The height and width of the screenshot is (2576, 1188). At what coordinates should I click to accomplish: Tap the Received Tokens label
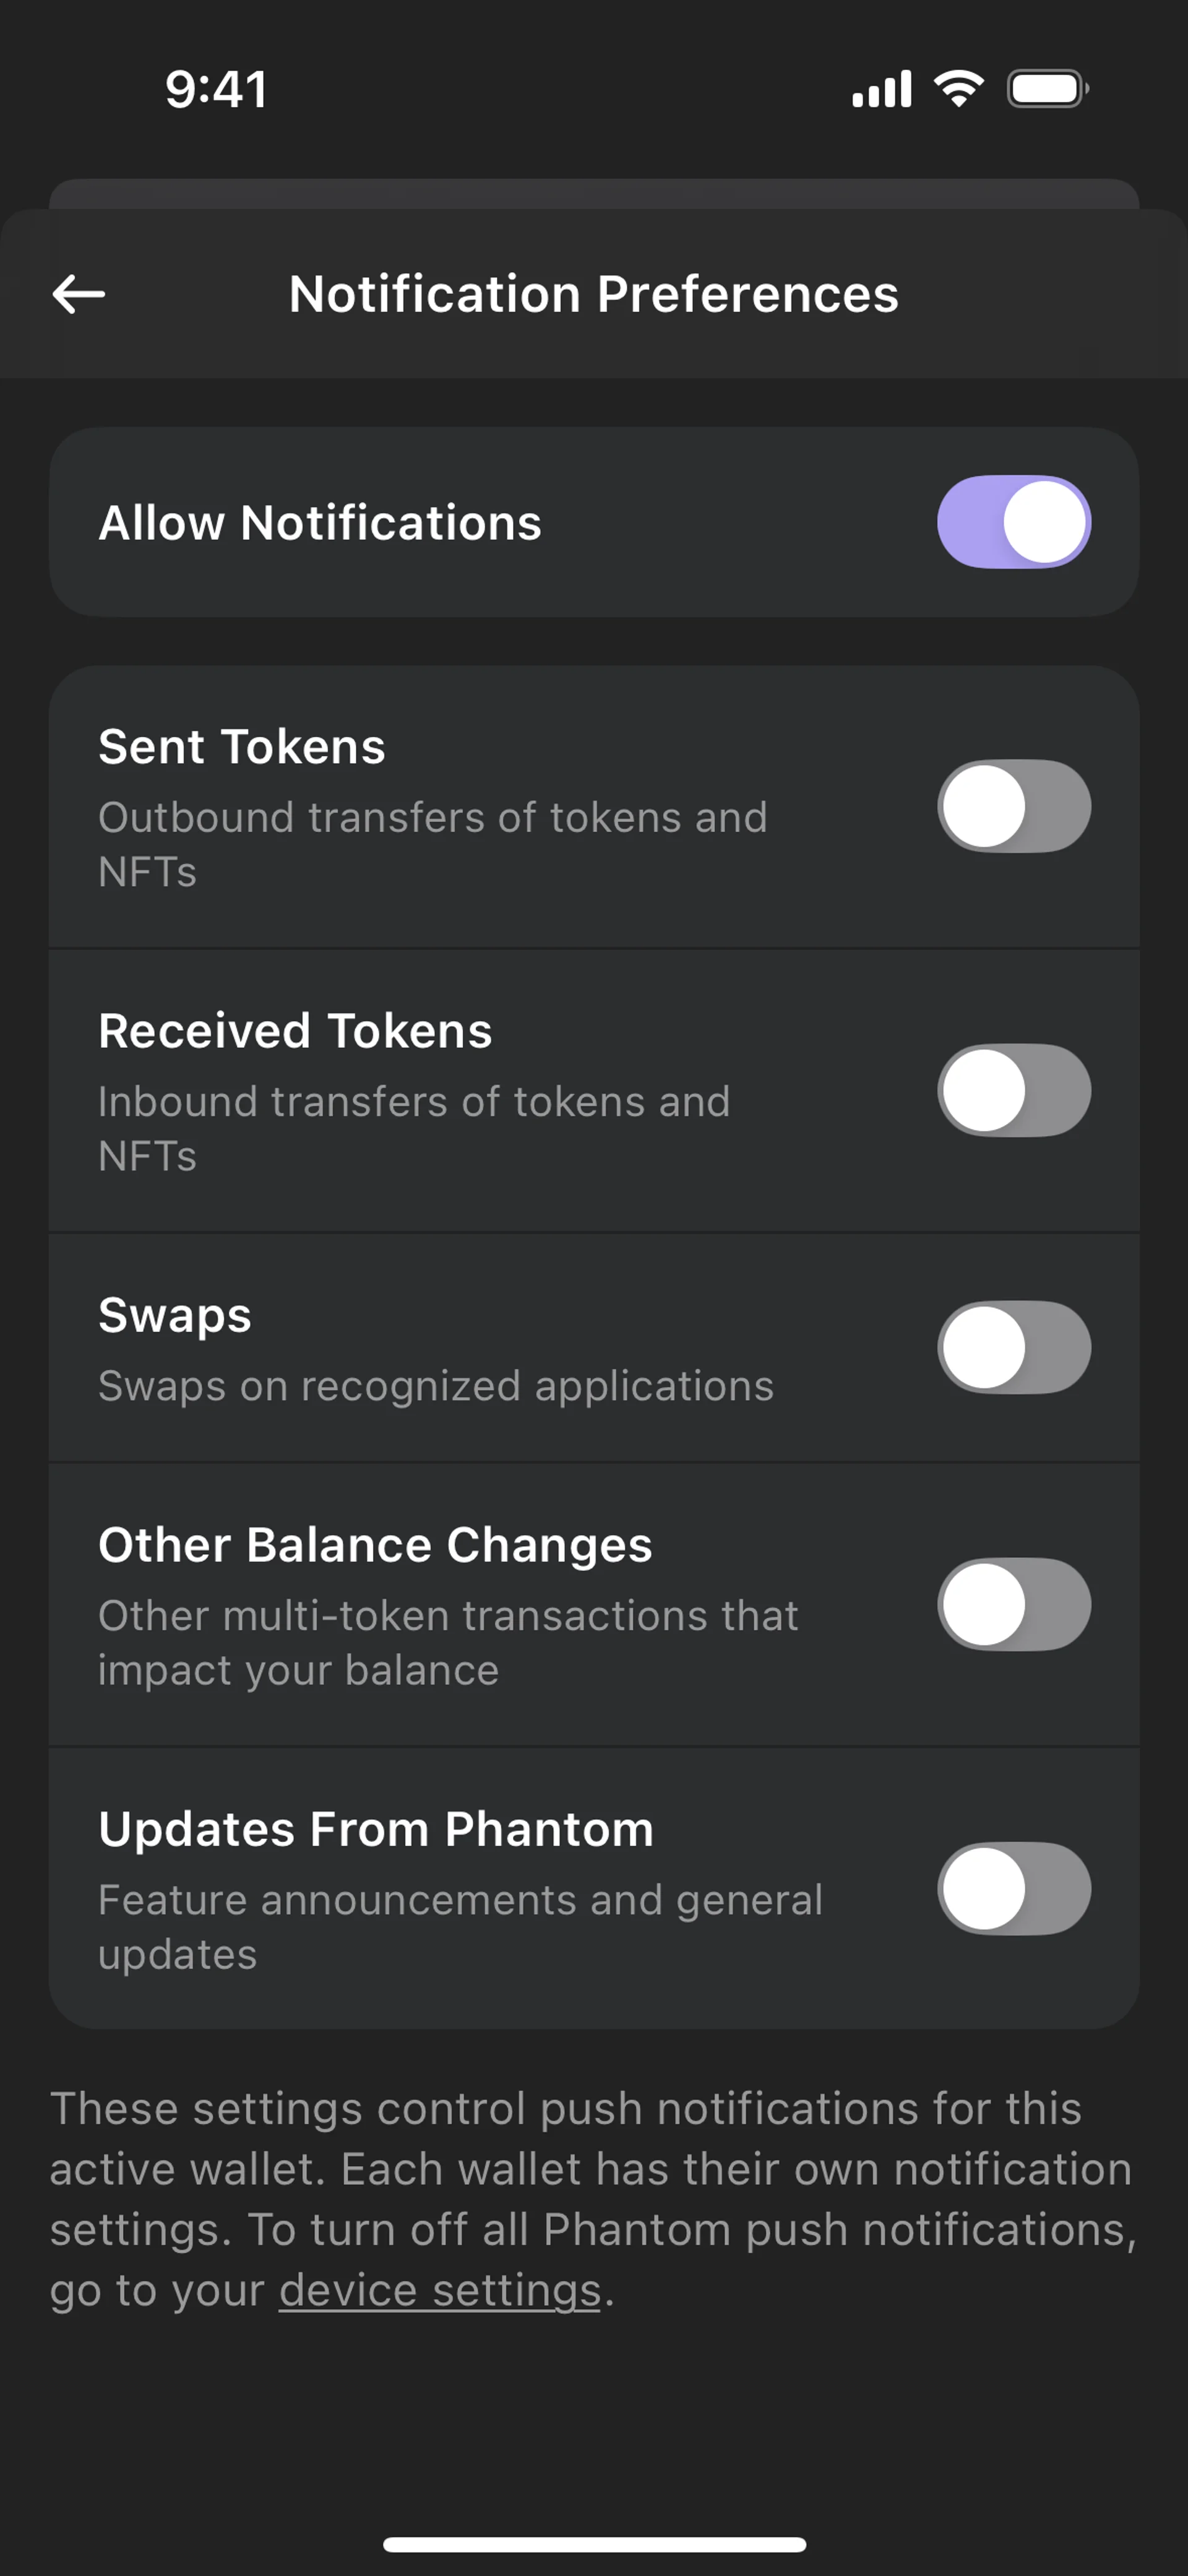pos(295,1031)
